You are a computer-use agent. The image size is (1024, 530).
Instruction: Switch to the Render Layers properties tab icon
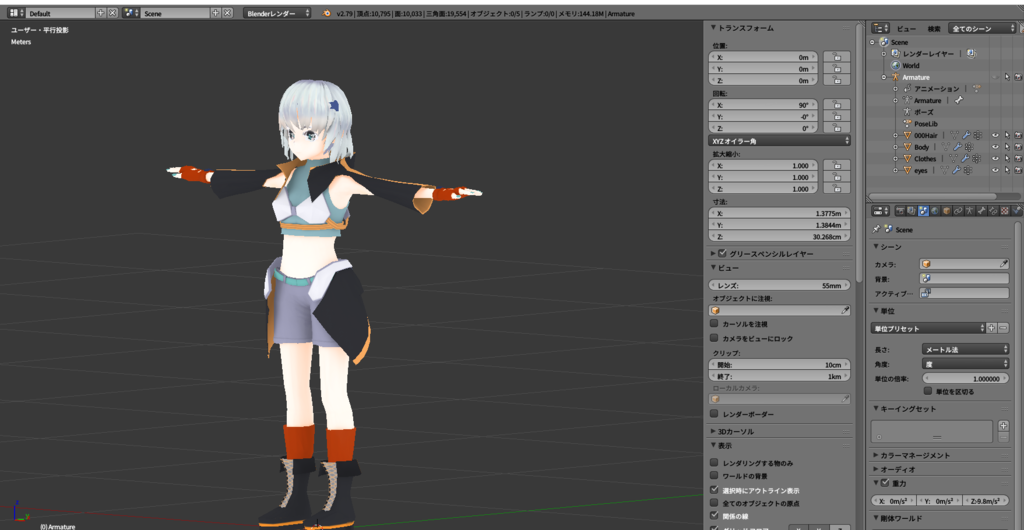(x=911, y=210)
